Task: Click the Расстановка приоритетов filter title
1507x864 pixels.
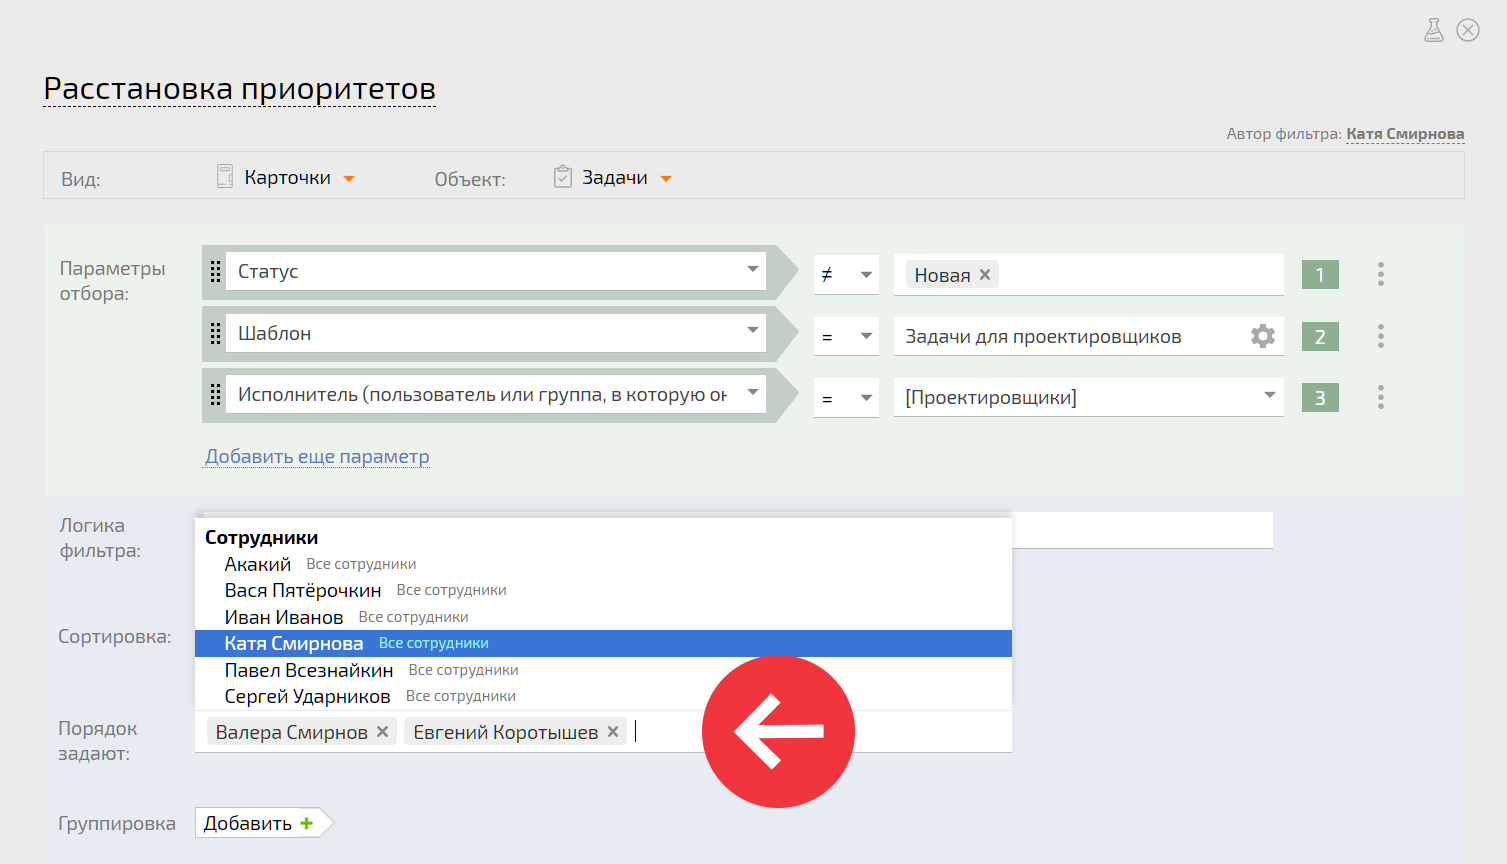Action: 240,89
